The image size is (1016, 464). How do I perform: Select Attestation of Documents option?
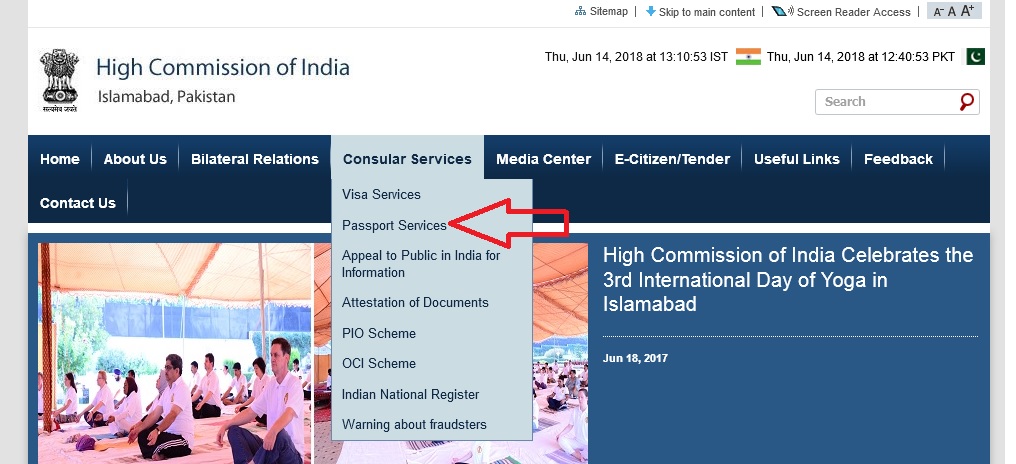(x=415, y=303)
